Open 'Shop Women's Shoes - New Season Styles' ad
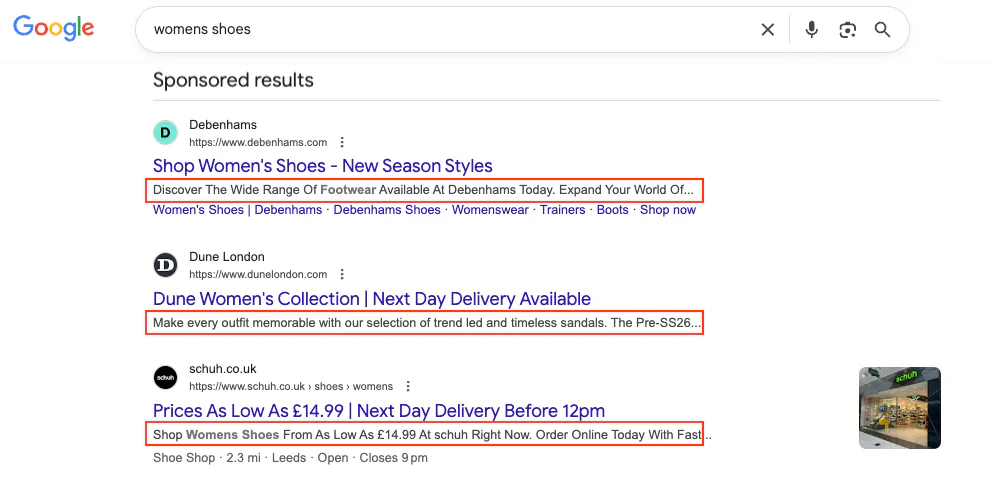 [322, 166]
